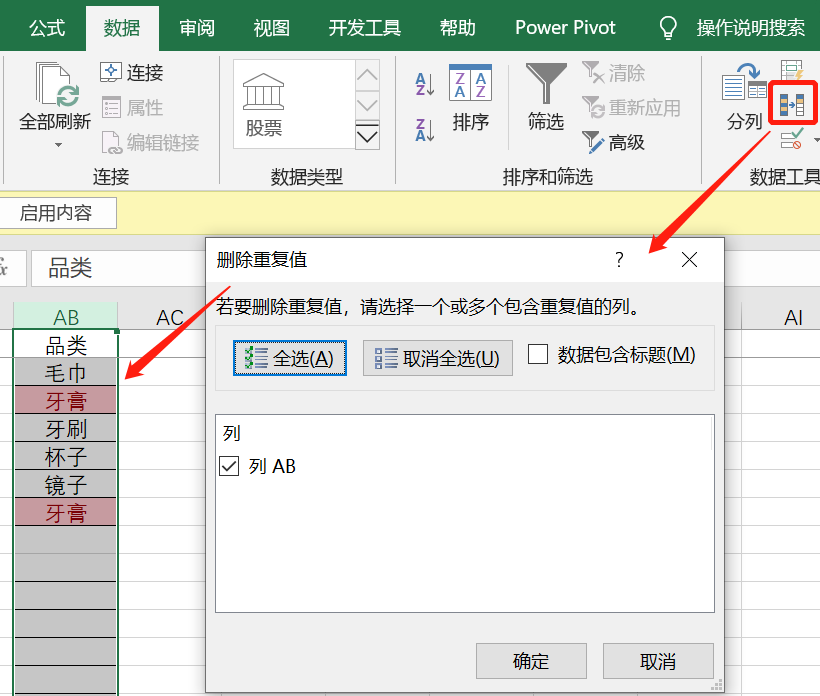Click the Refresh All icon

[x=56, y=84]
